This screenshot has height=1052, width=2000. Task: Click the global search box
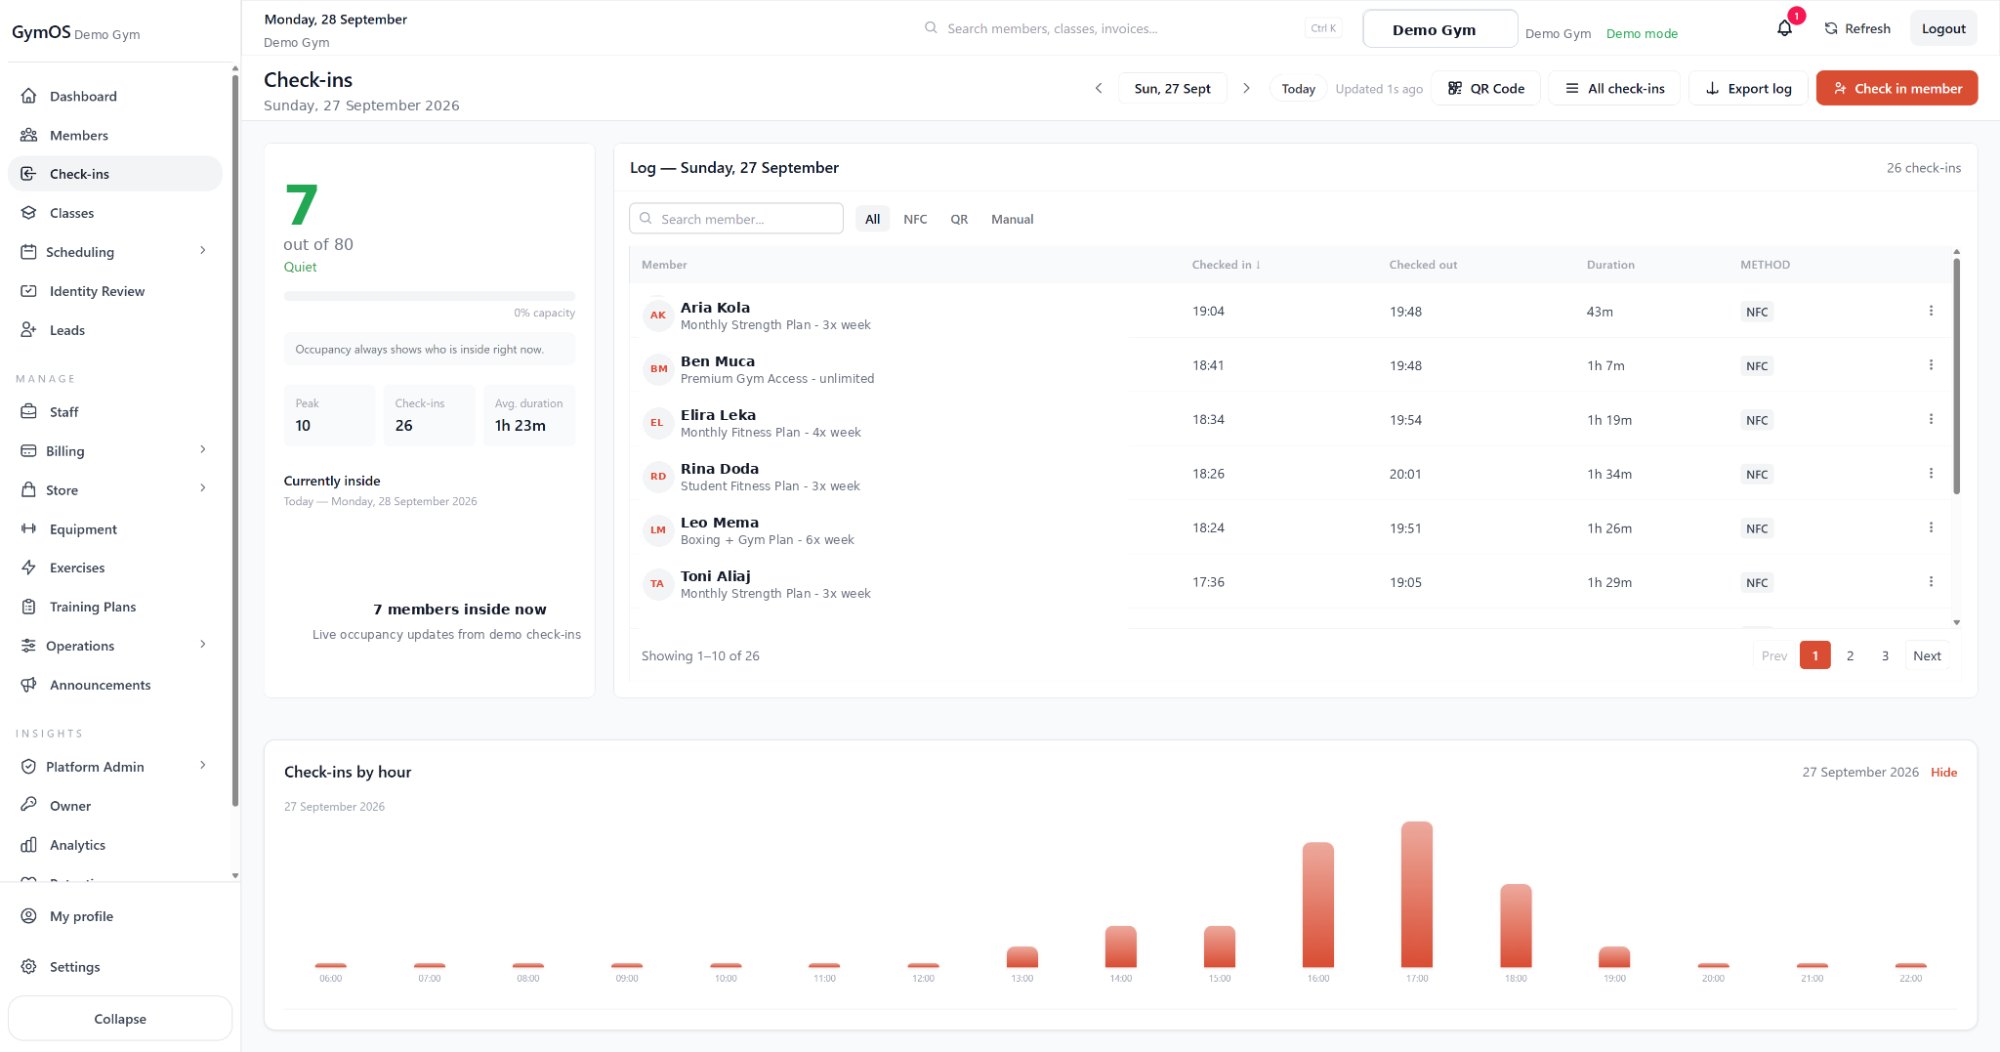coord(1132,29)
